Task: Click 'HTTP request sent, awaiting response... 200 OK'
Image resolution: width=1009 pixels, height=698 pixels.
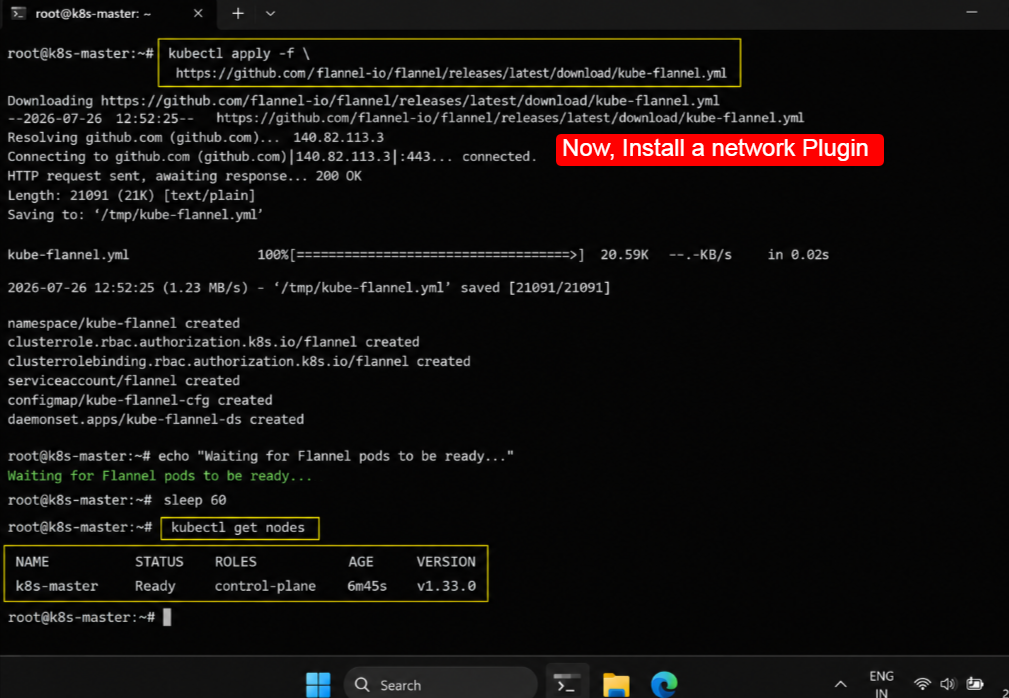Action: click(185, 176)
